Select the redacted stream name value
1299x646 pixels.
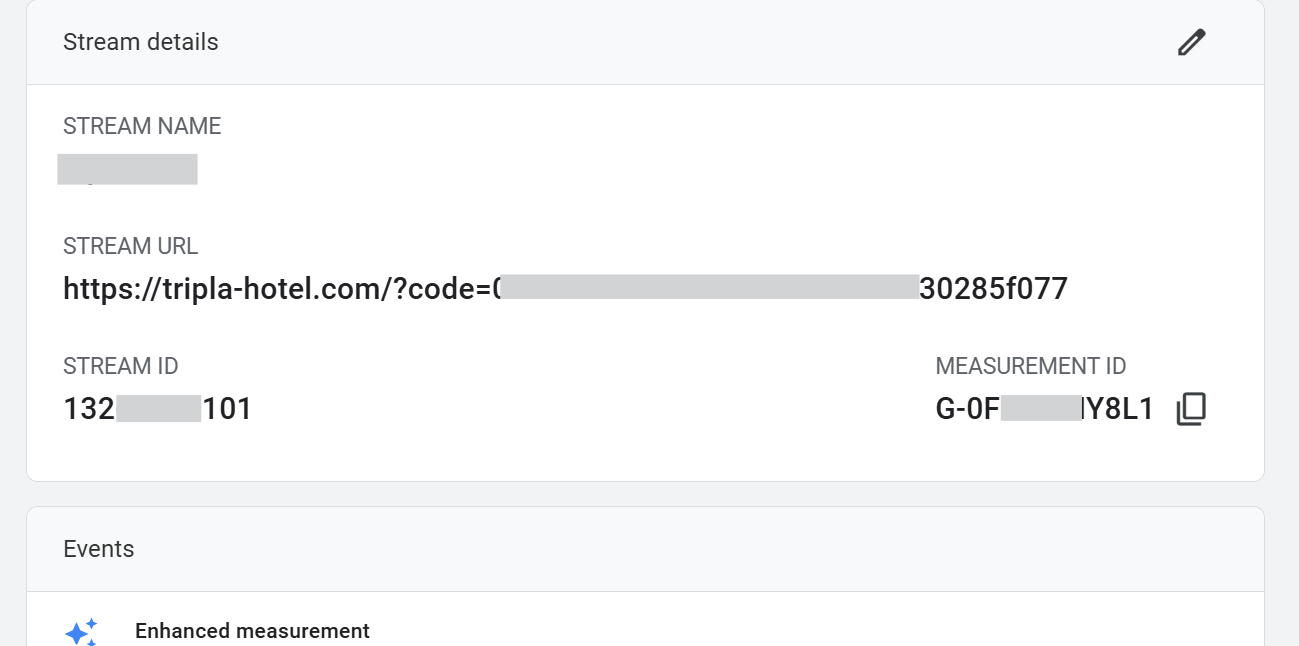127,170
